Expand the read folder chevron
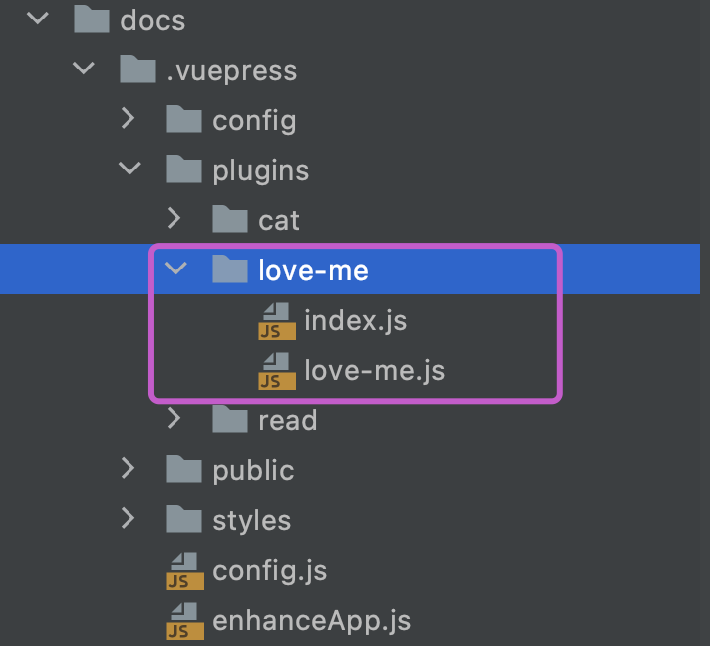Viewport: 710px width, 646px height. 174,420
